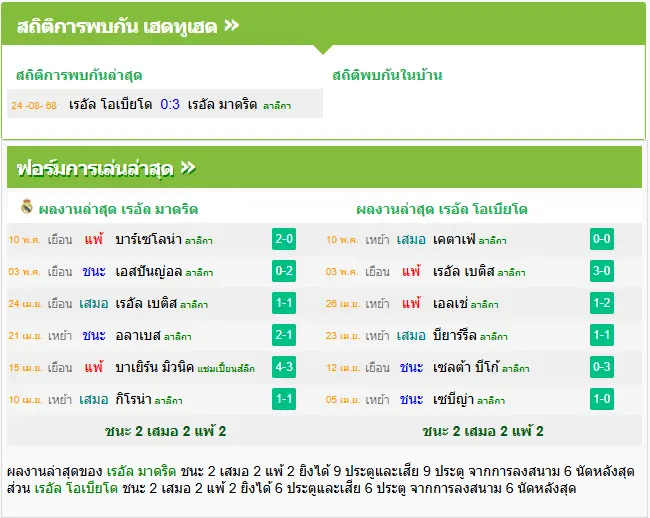
Task: Click the opponent name บียาร์รีล
Action: (x=455, y=335)
